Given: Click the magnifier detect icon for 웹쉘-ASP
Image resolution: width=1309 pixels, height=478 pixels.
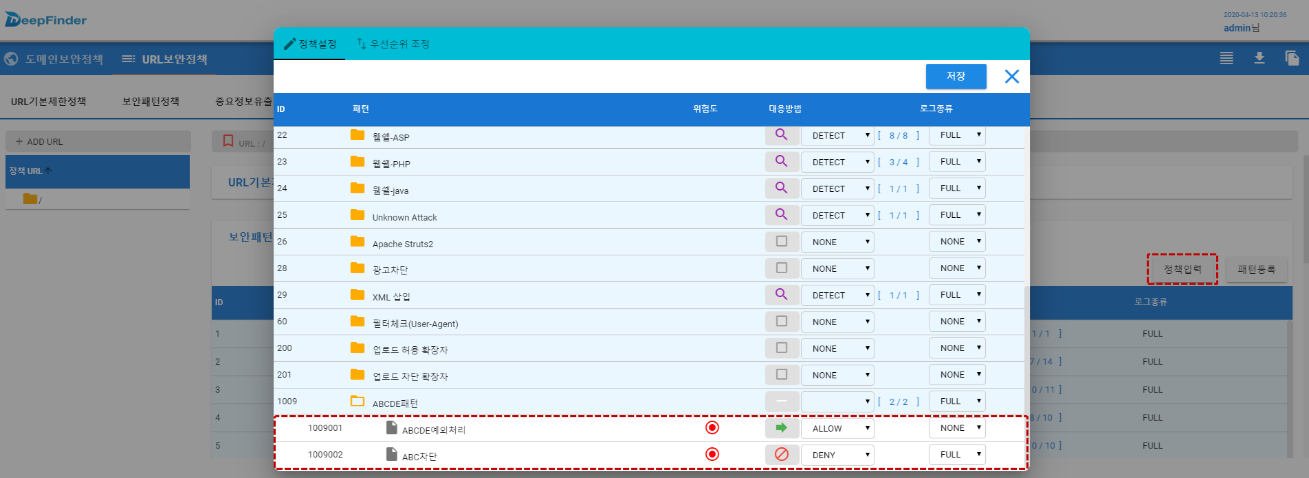Looking at the screenshot, I should tap(782, 135).
